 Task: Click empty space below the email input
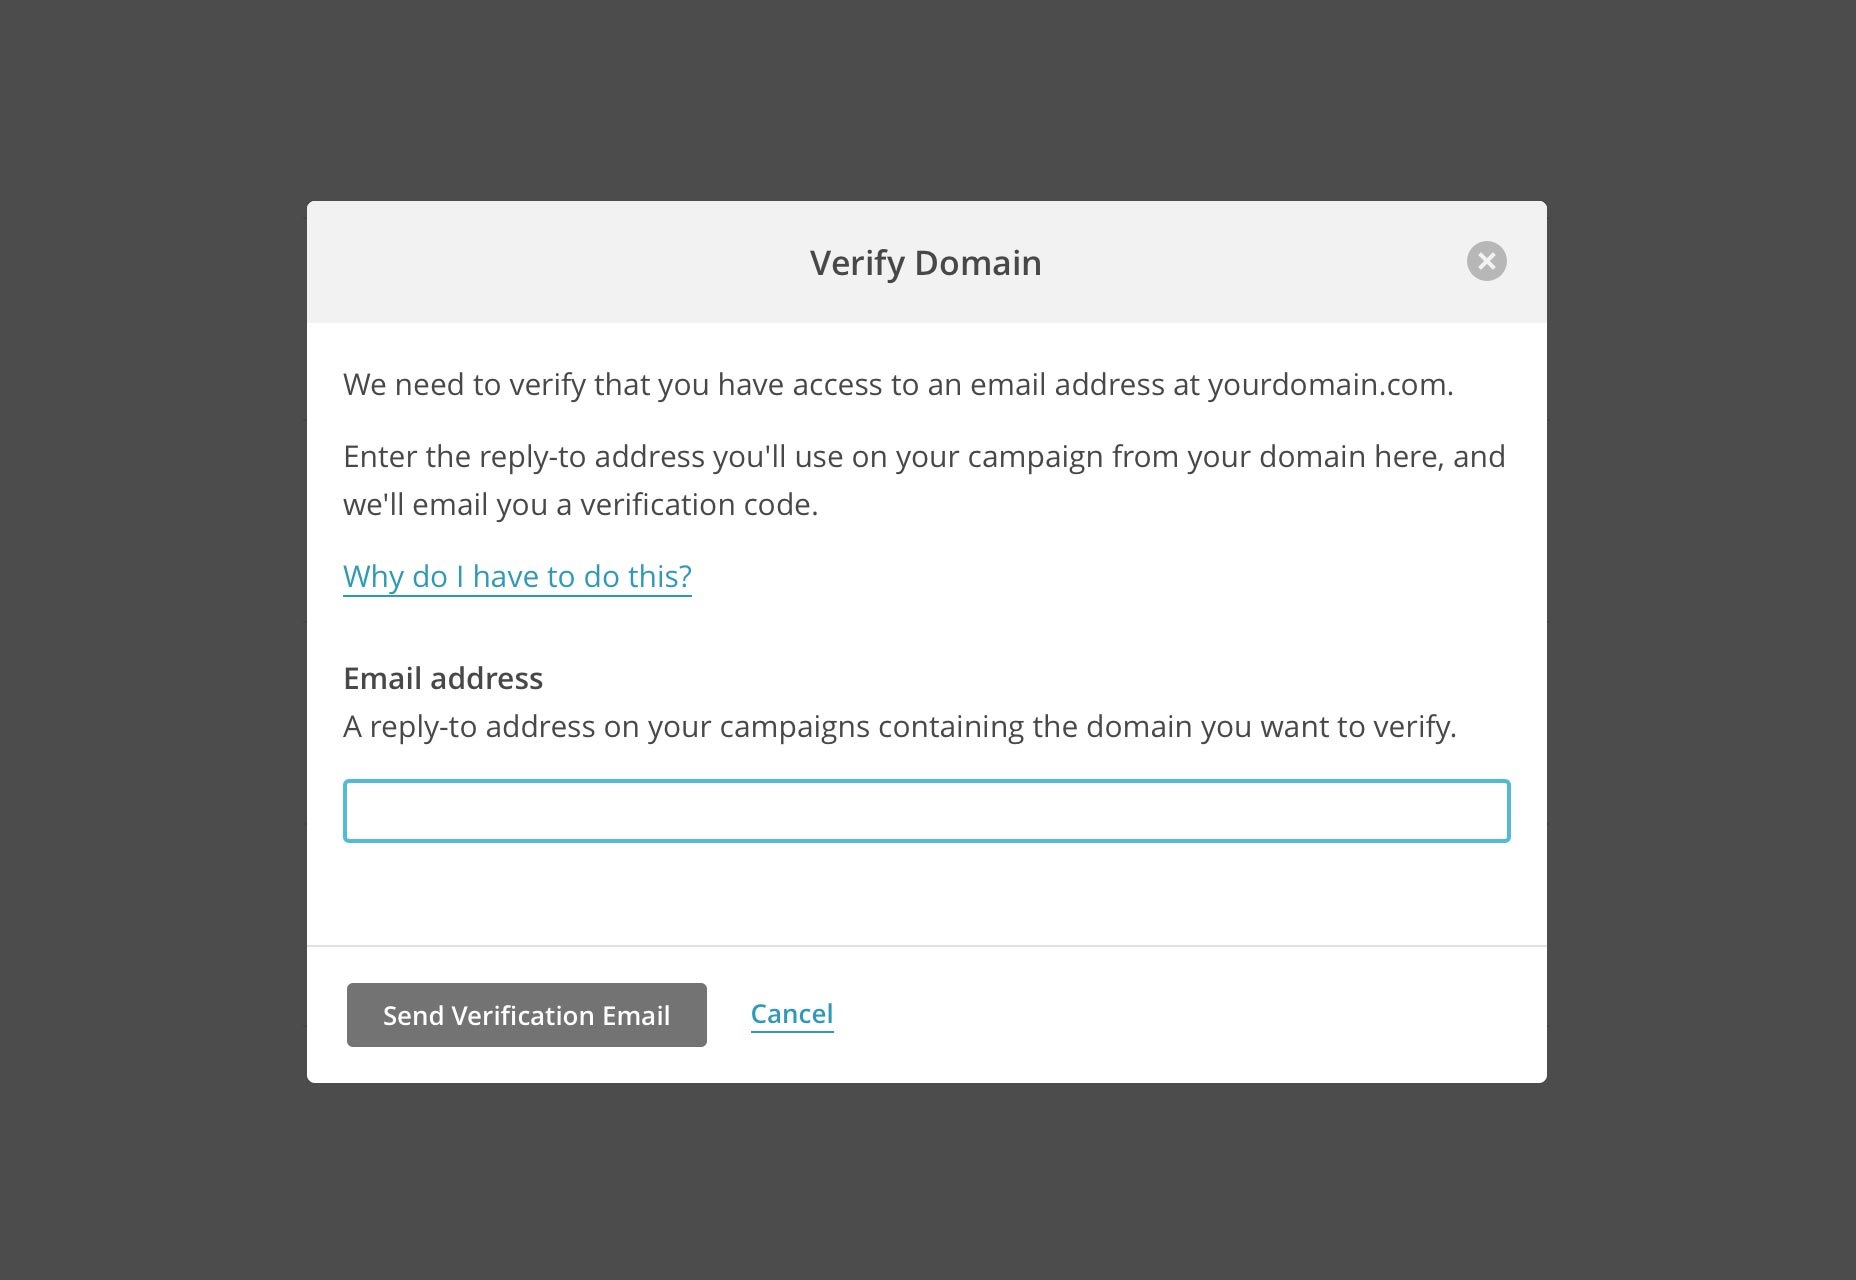(926, 893)
